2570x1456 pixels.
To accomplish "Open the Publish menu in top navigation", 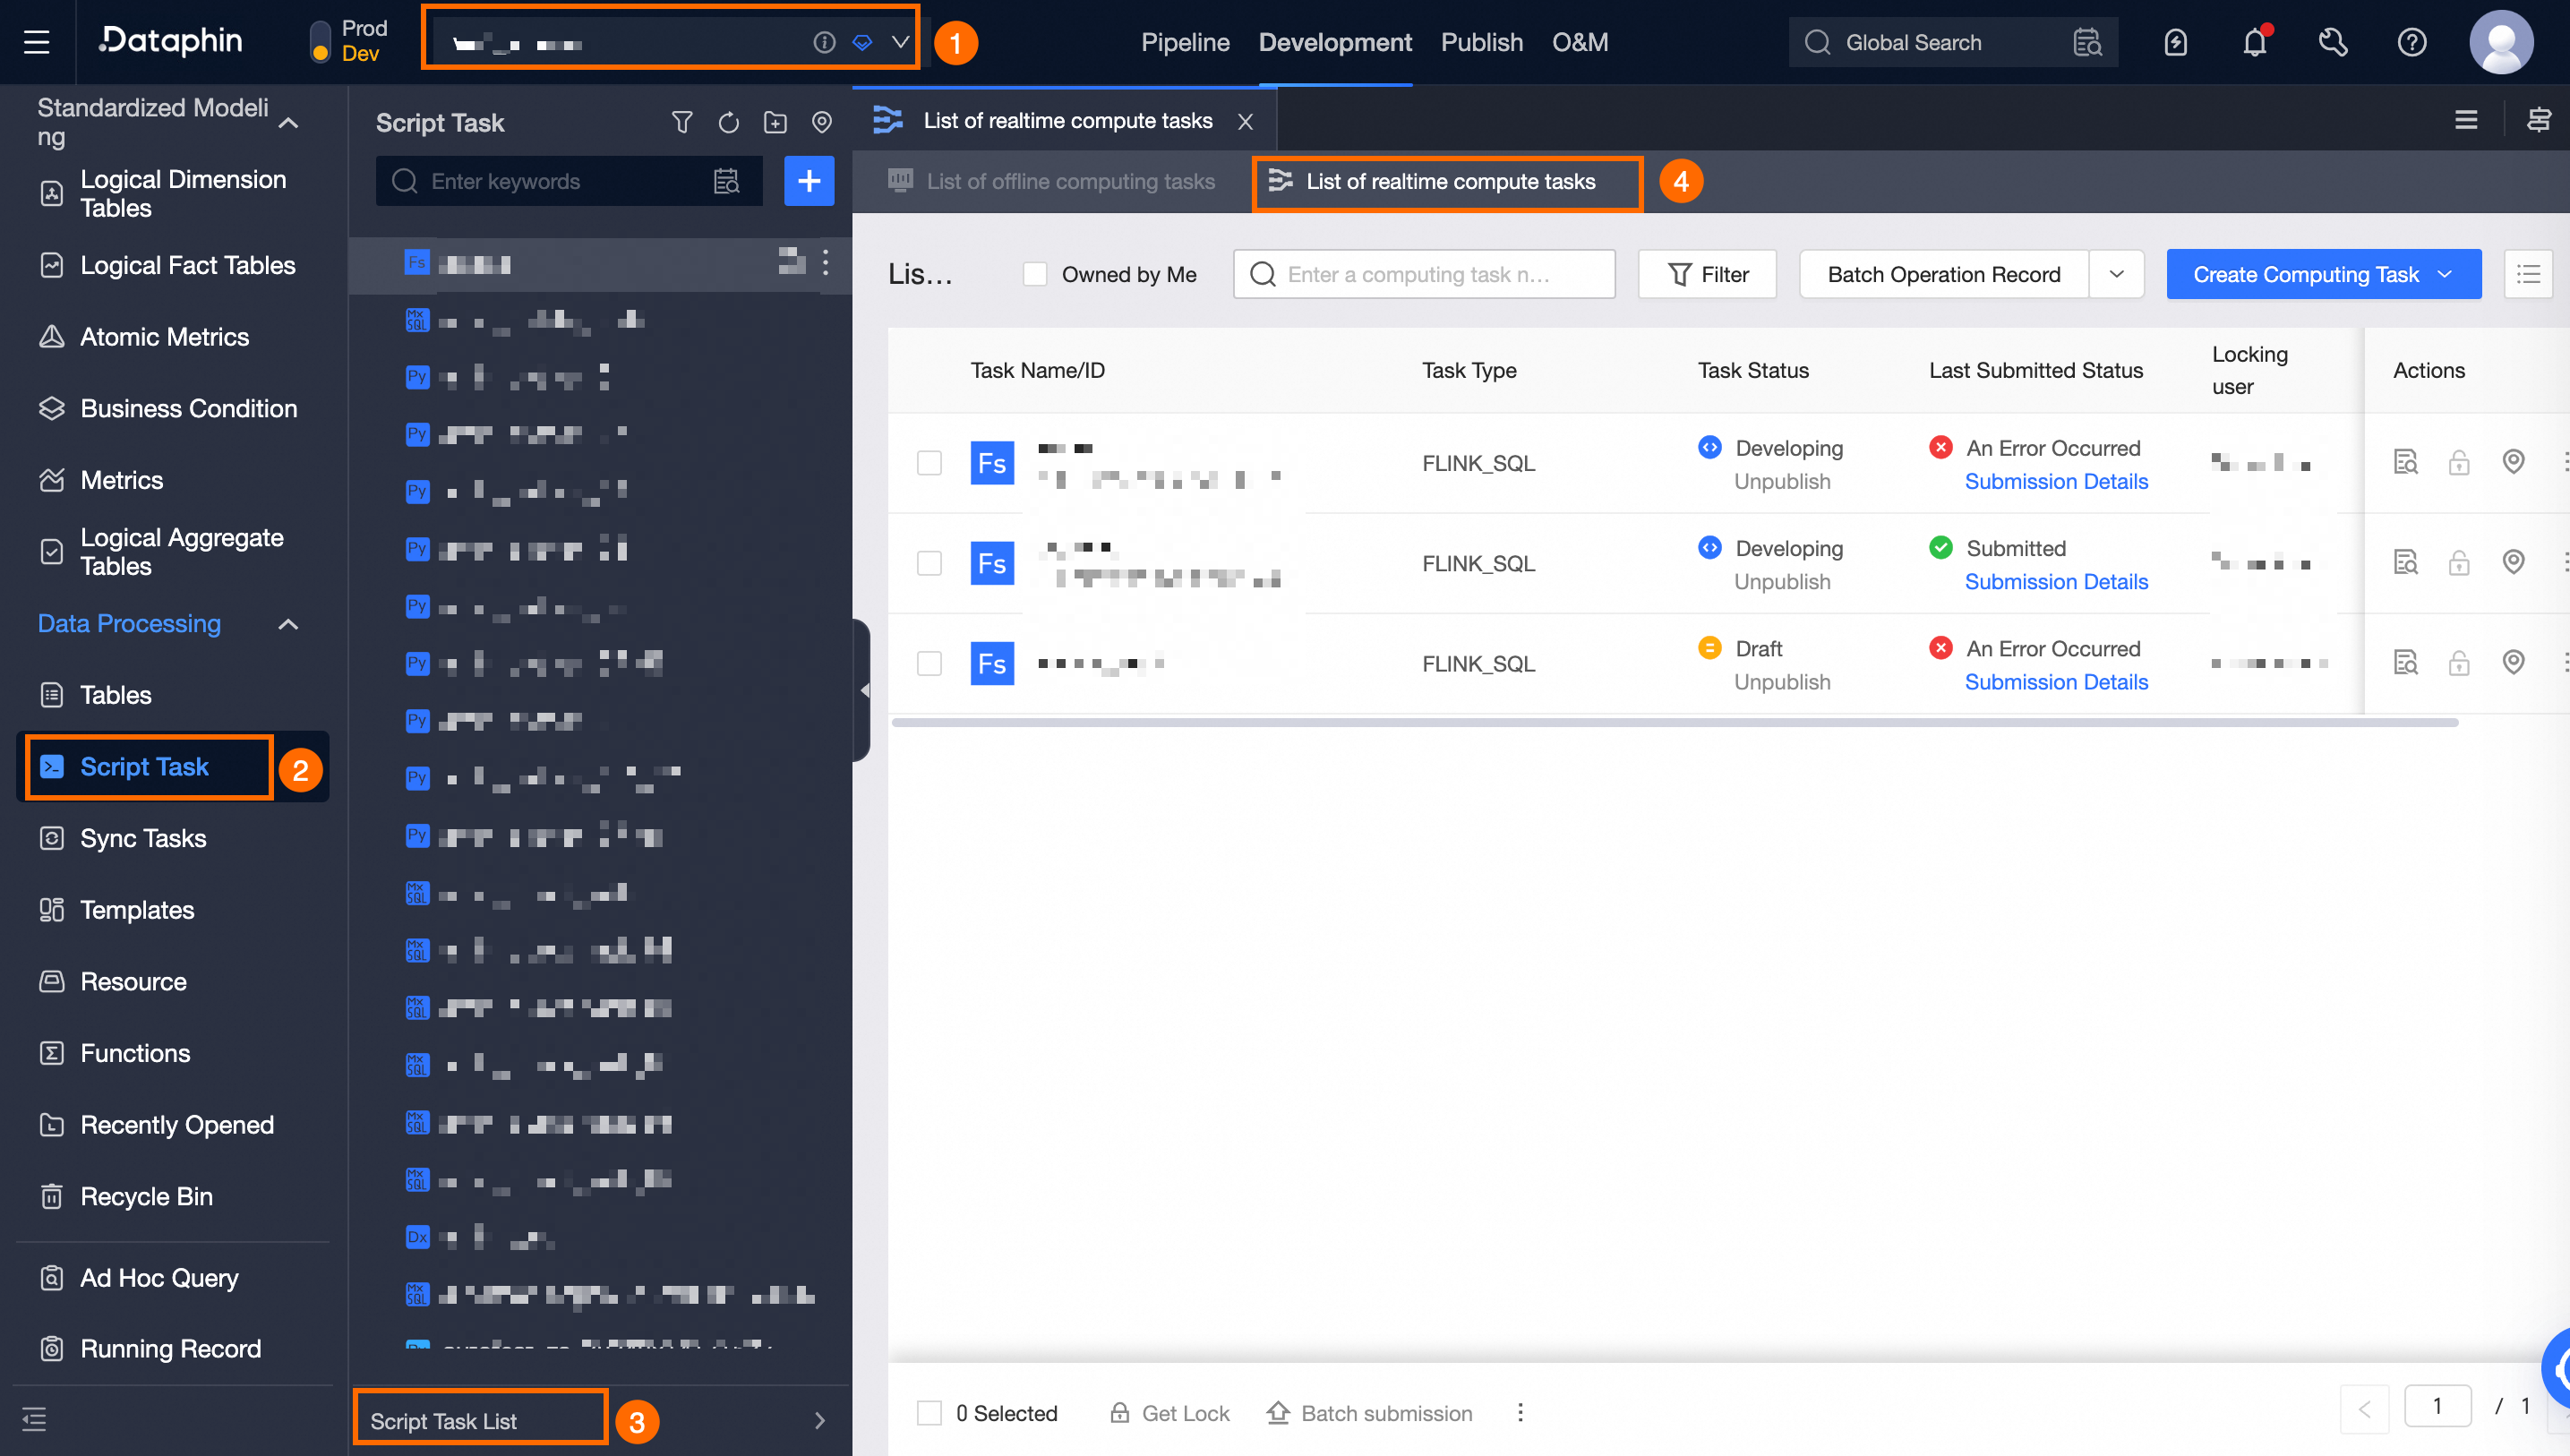I will tap(1481, 42).
